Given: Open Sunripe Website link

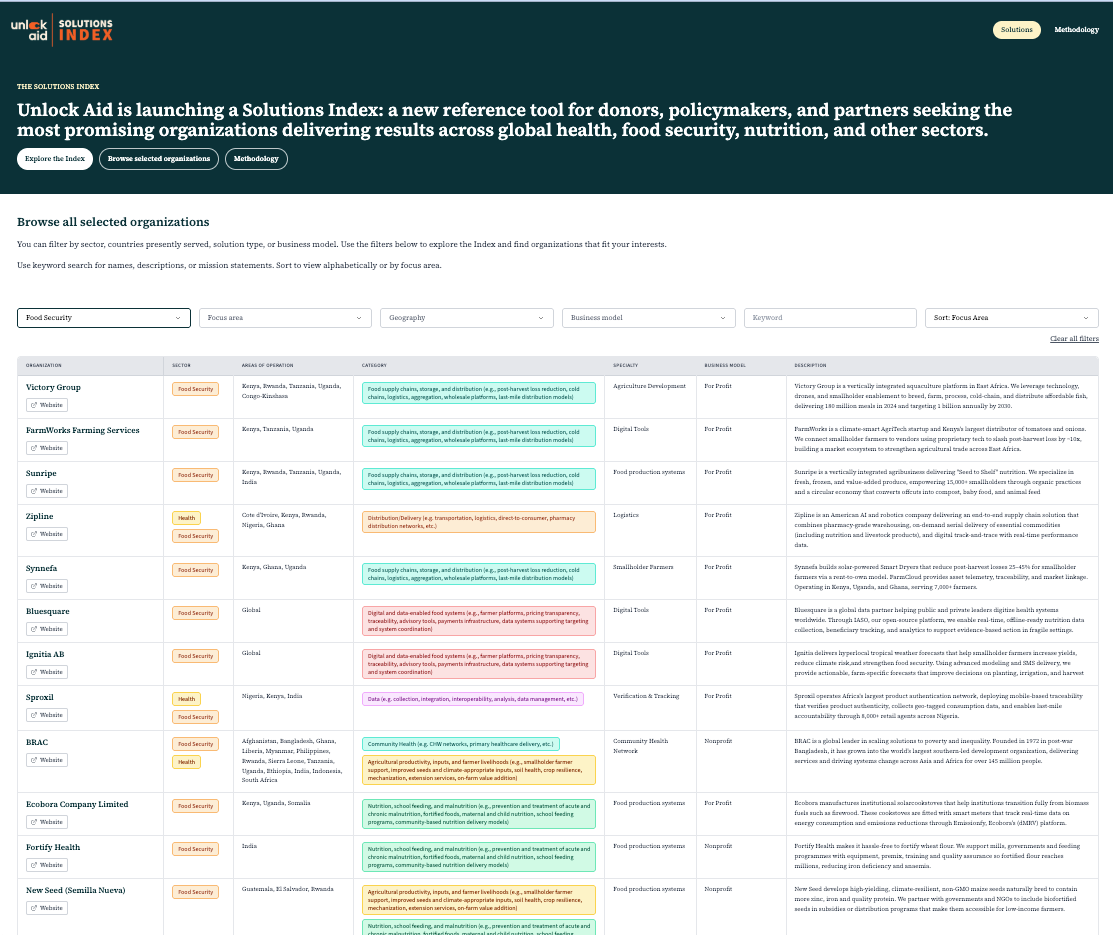Looking at the screenshot, I should tap(47, 491).
